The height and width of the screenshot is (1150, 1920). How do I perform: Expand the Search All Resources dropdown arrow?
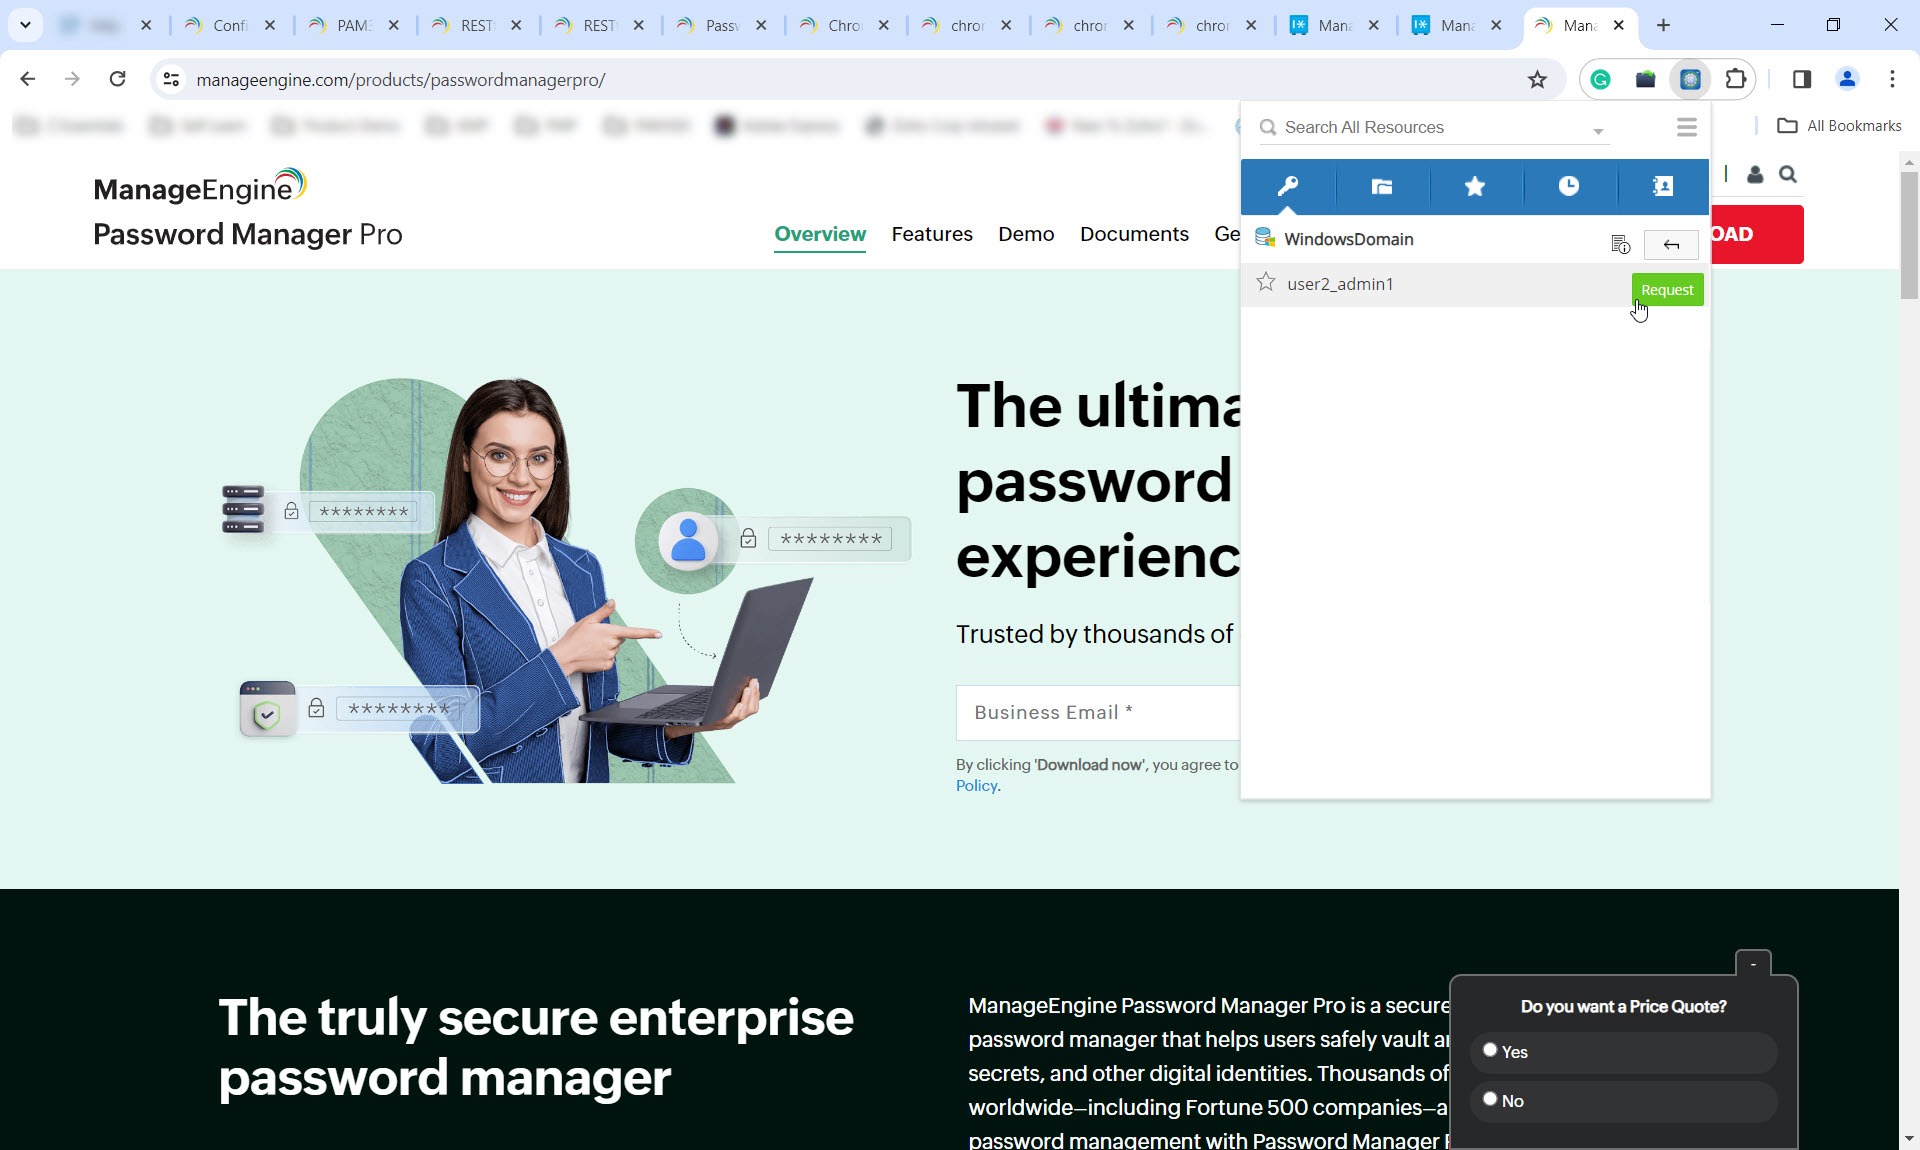[1598, 131]
